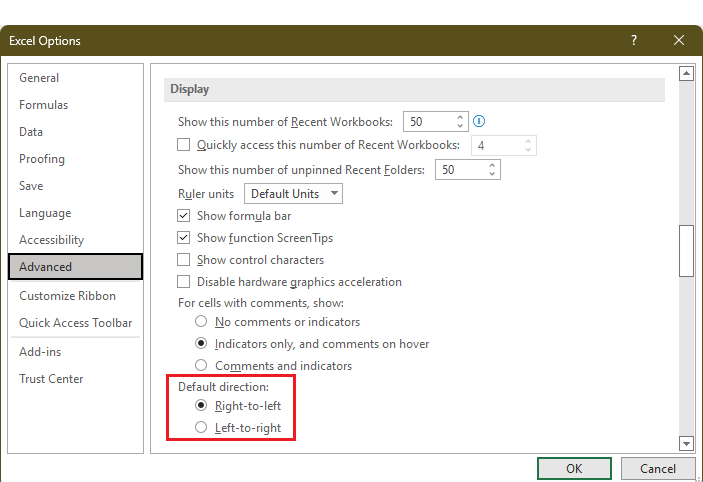Click OK to apply options

[574, 469]
